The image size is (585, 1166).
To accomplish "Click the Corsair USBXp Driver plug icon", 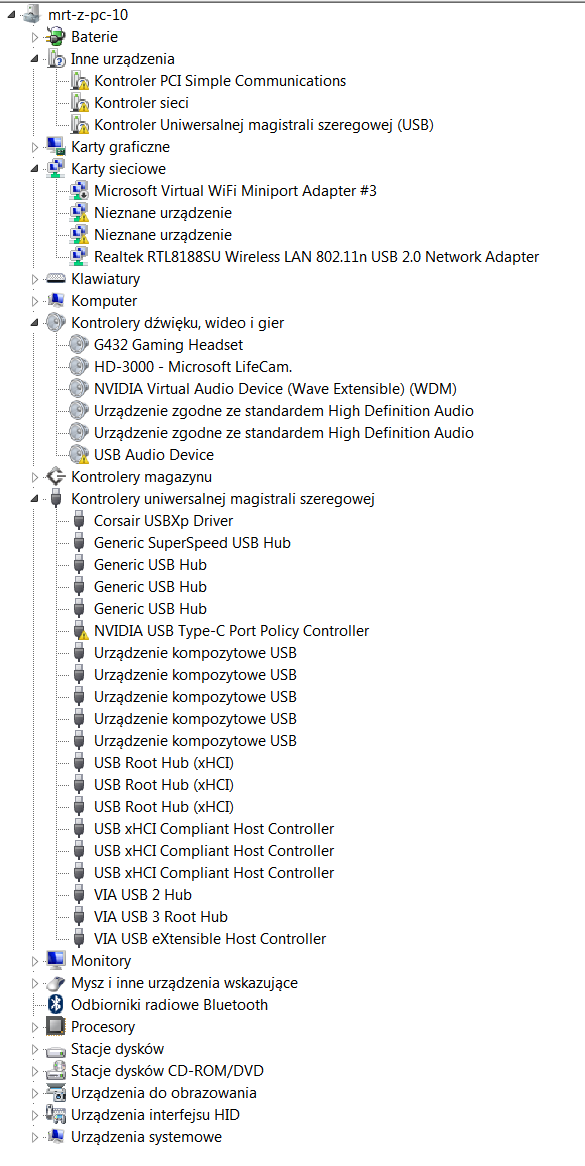I will (79, 521).
